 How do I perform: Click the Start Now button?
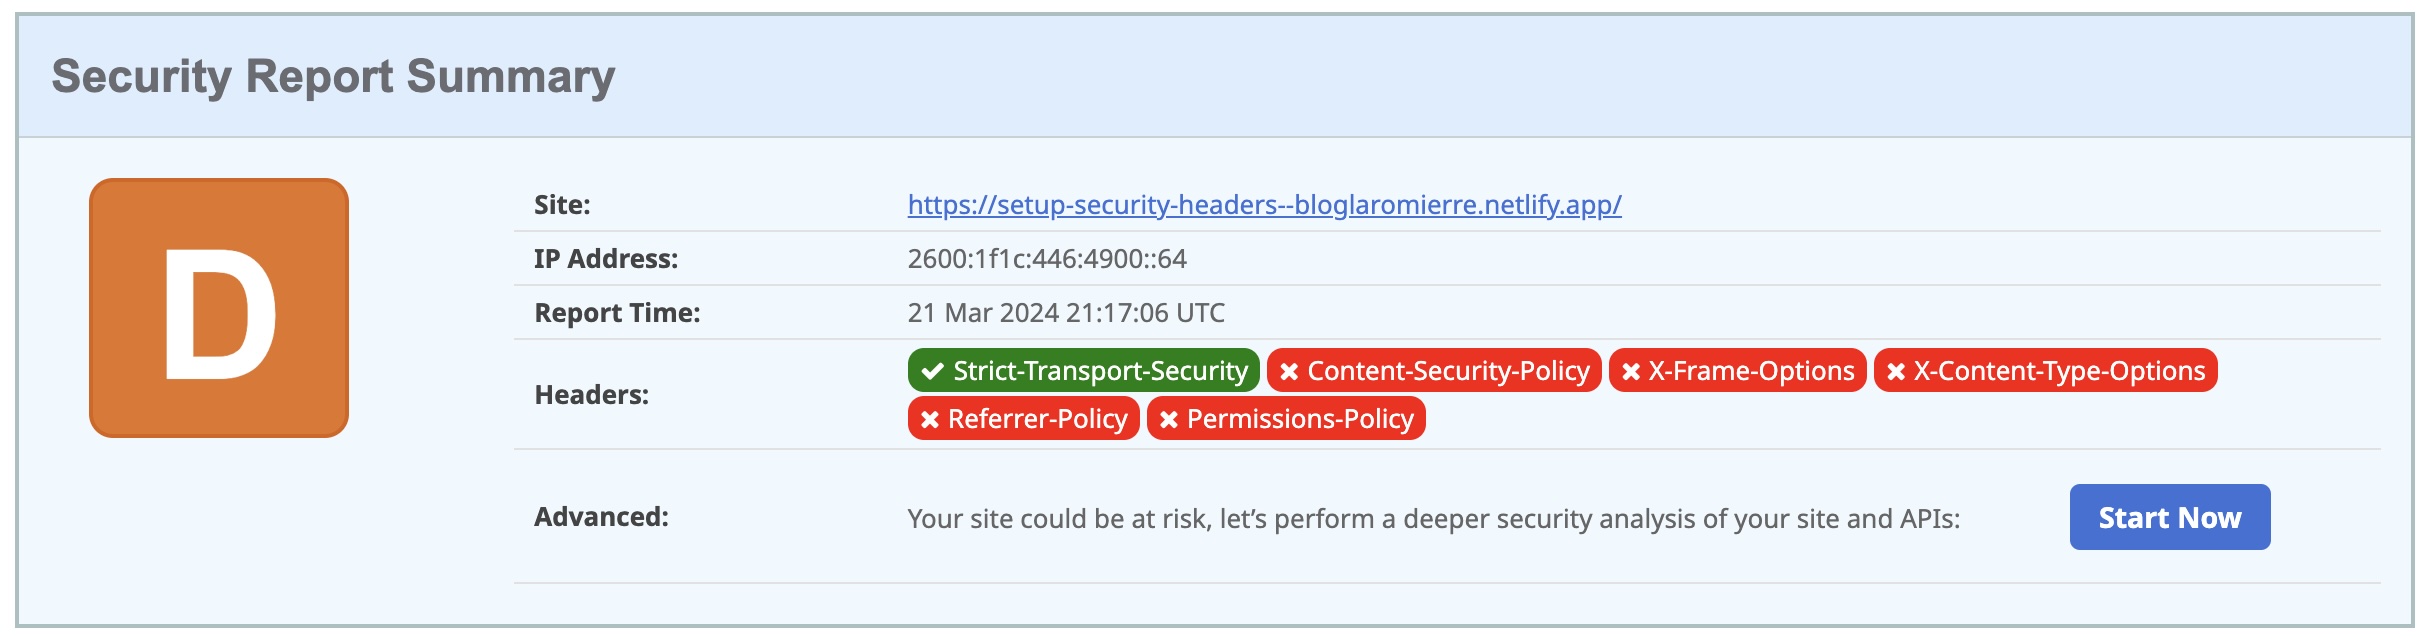tap(2170, 517)
